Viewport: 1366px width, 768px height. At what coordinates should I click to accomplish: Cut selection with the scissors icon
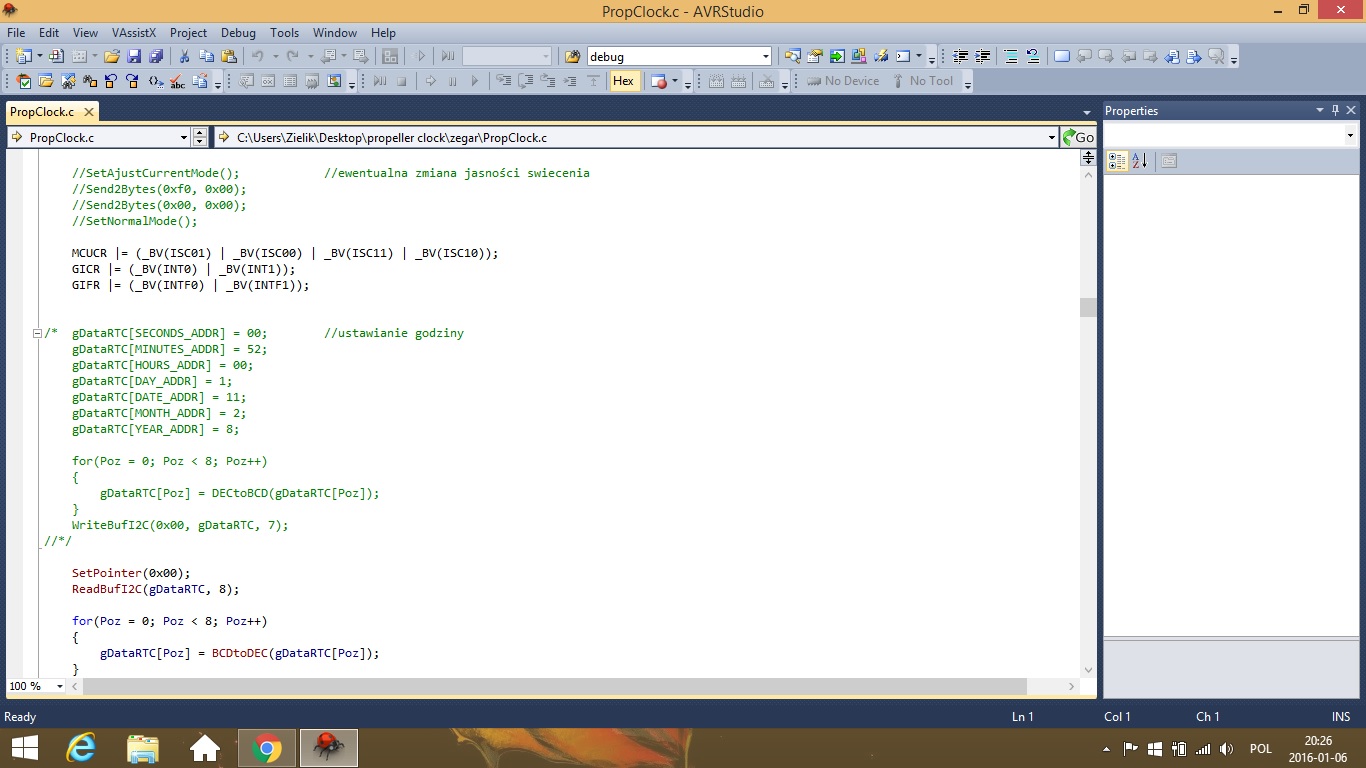click(184, 56)
